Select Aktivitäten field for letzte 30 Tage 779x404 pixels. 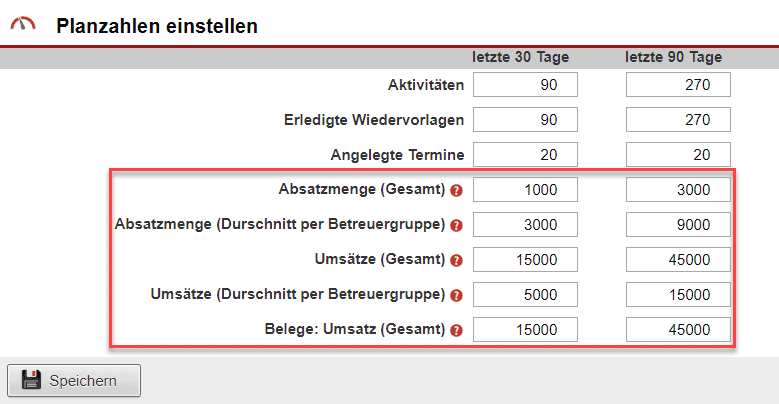[525, 85]
